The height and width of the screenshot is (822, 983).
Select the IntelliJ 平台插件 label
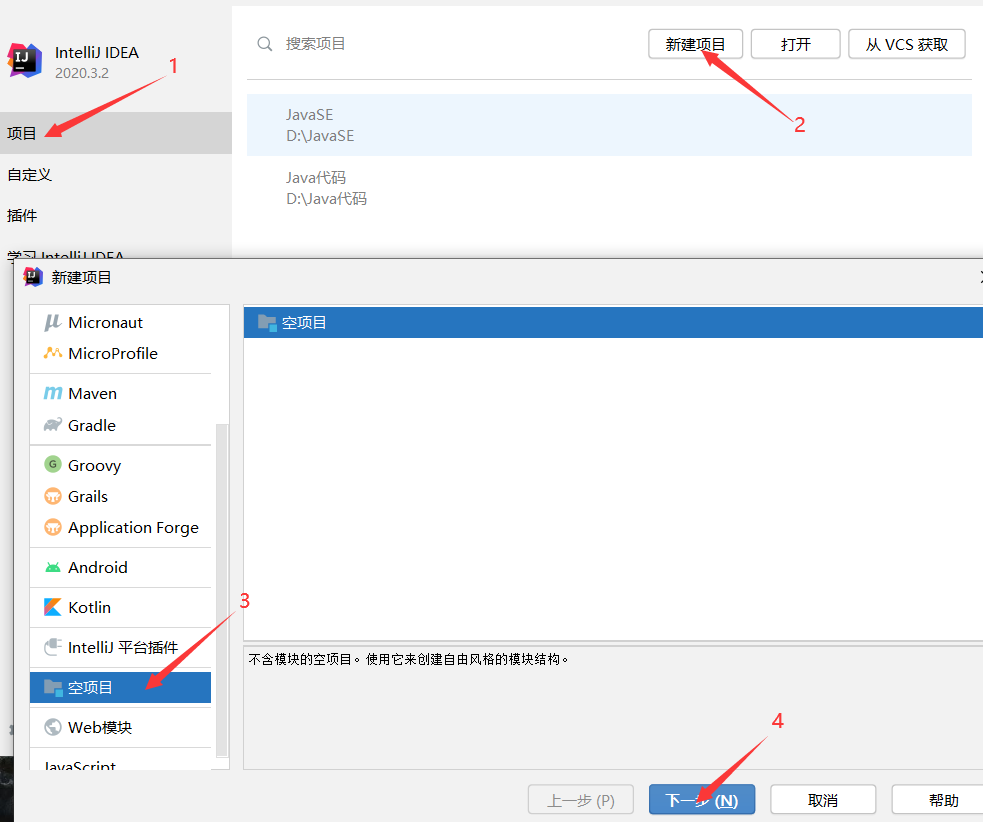click(x=123, y=647)
